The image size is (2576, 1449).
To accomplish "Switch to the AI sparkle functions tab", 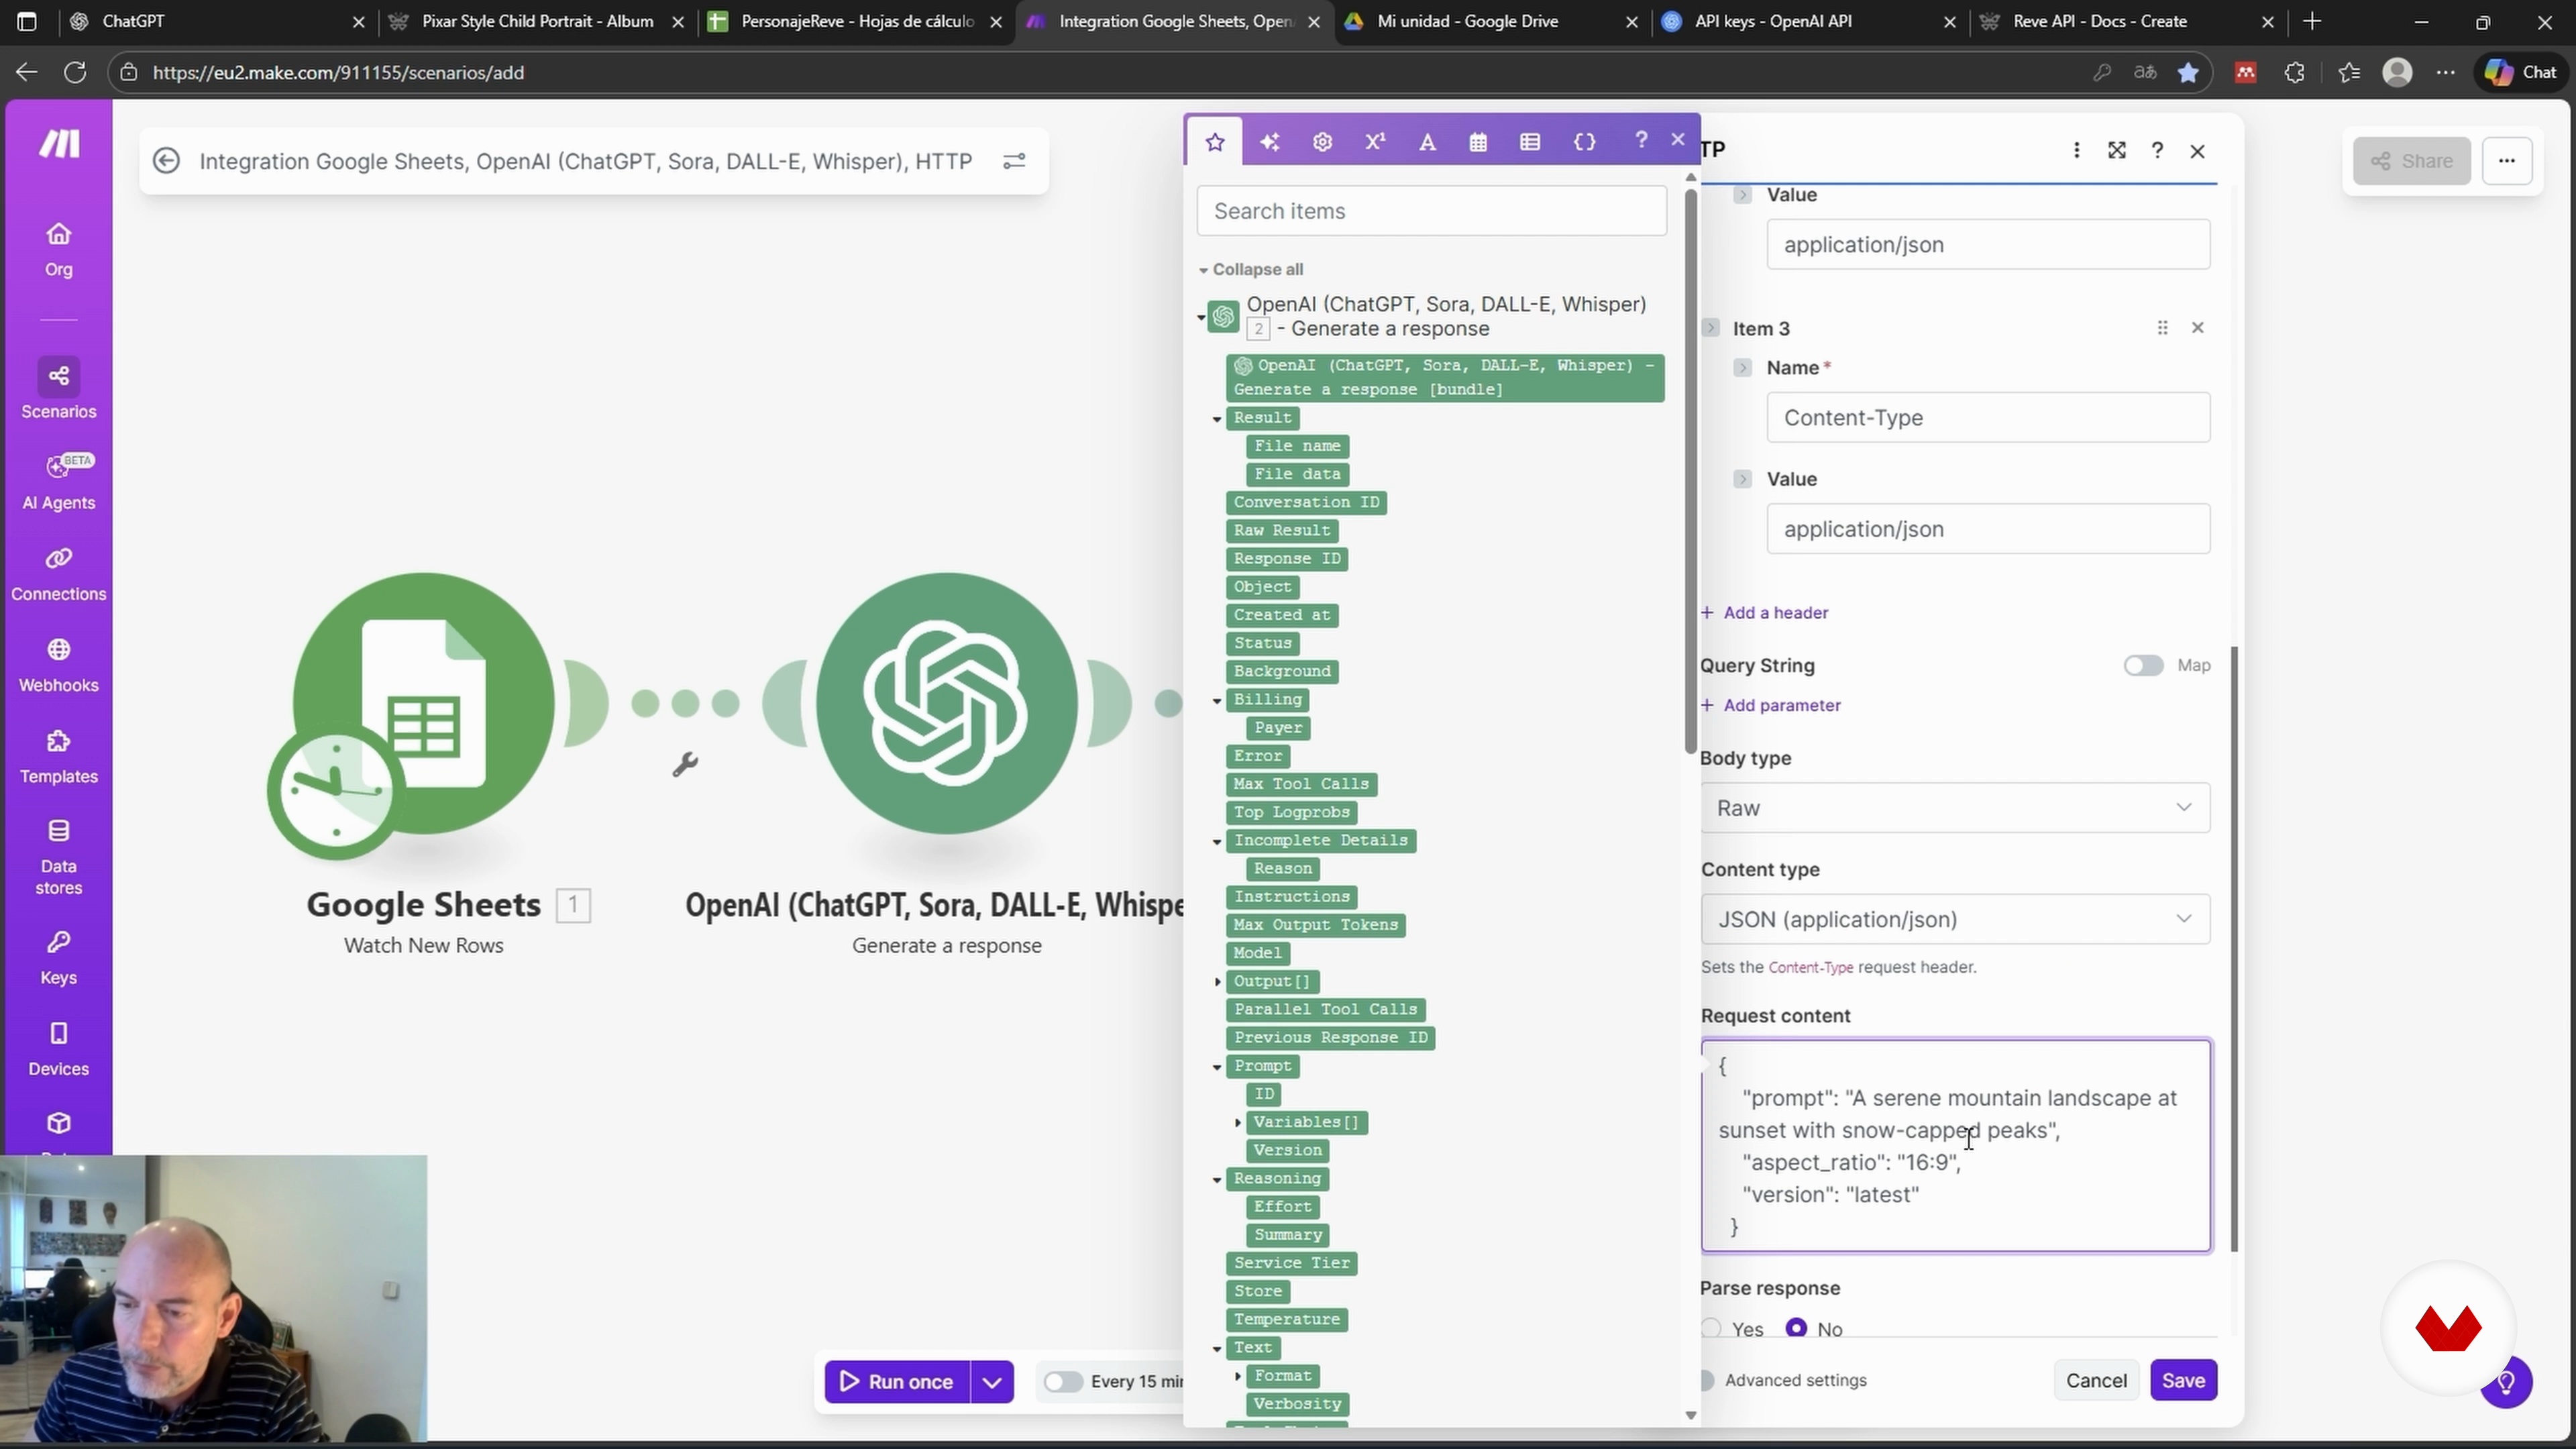I will click(x=1269, y=142).
